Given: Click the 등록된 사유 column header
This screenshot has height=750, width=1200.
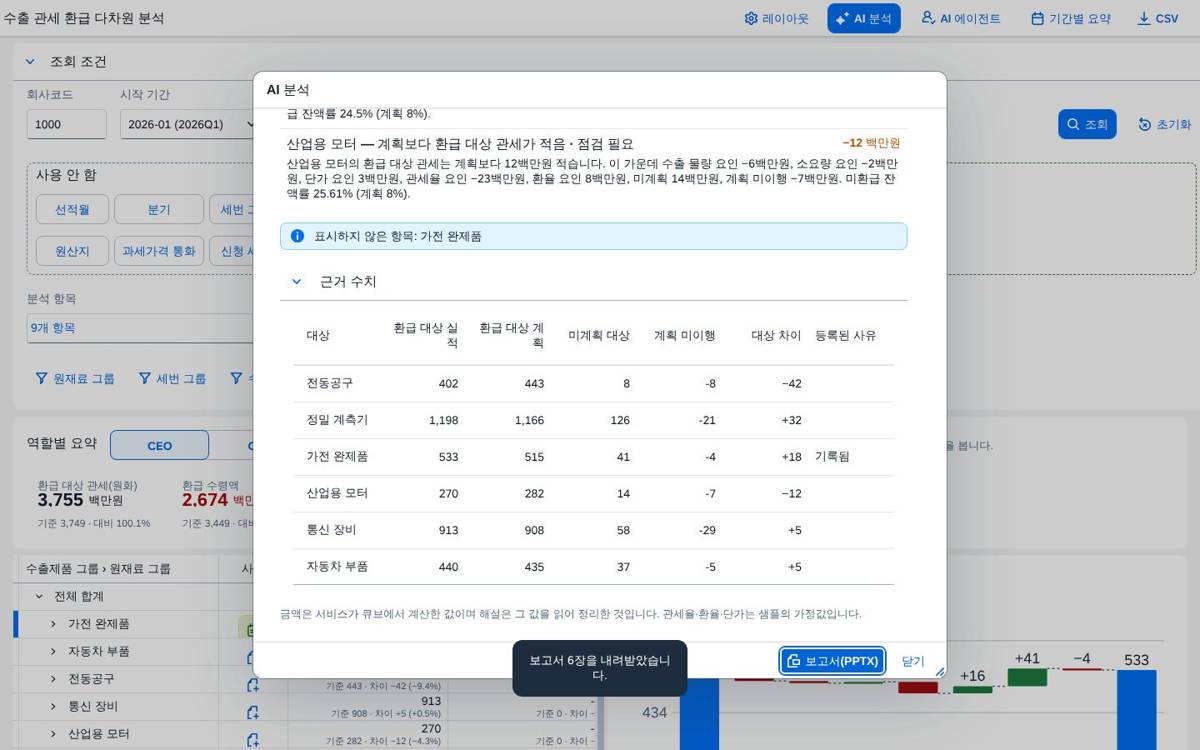Looking at the screenshot, I should coord(845,335).
